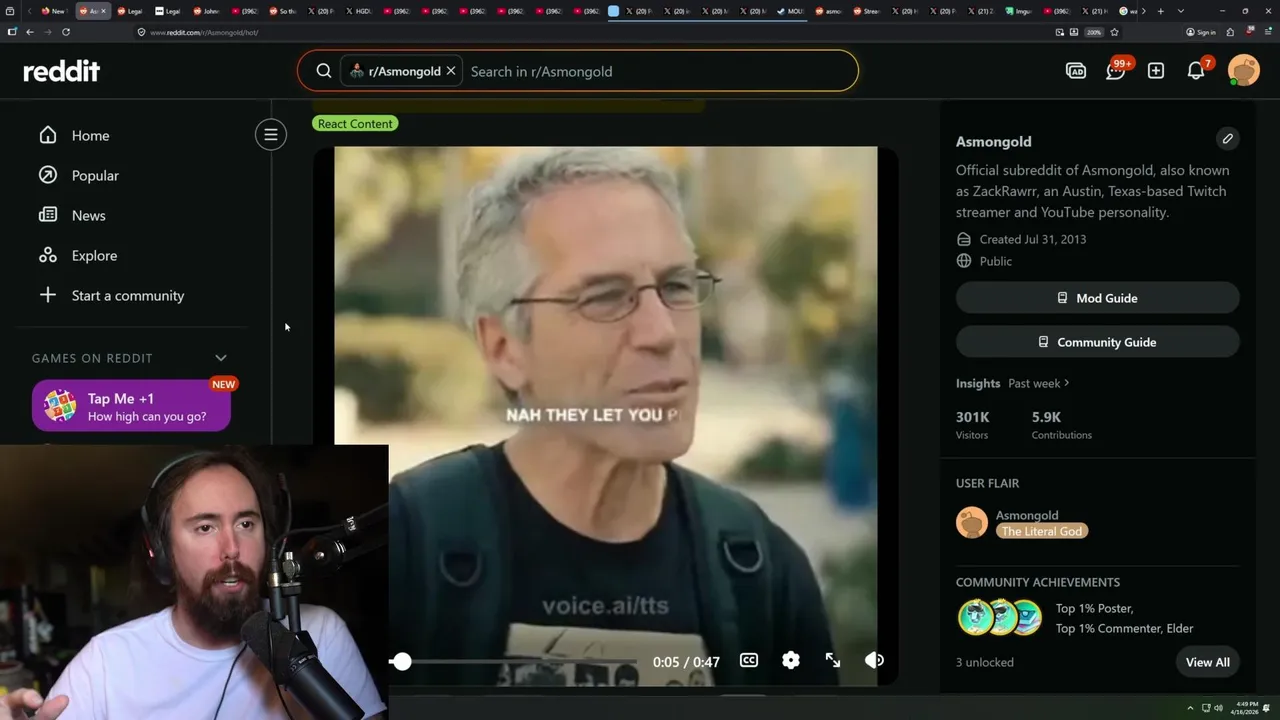The image size is (1280, 720).
Task: Toggle closed captions on the video
Action: click(749, 660)
